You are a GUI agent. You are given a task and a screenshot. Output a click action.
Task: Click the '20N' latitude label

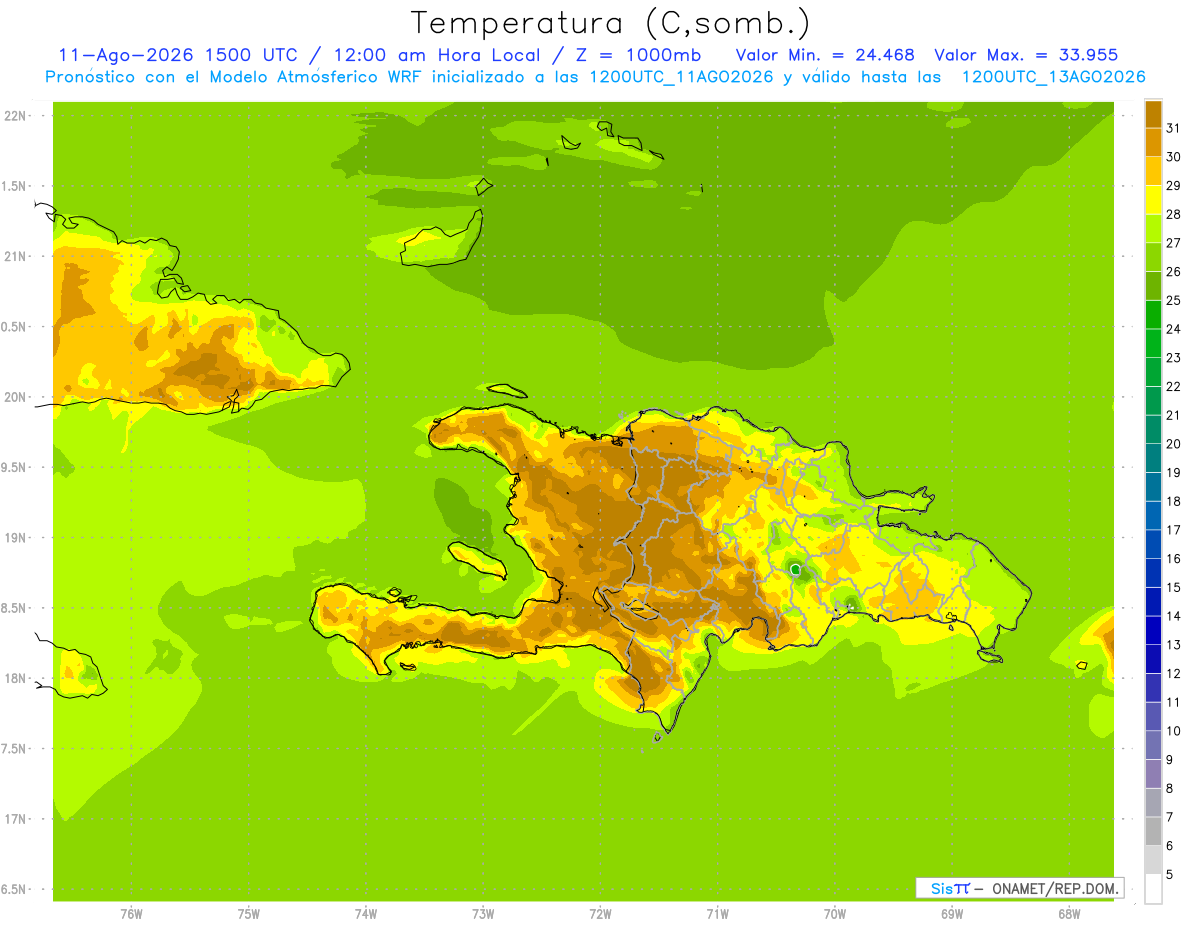point(15,397)
